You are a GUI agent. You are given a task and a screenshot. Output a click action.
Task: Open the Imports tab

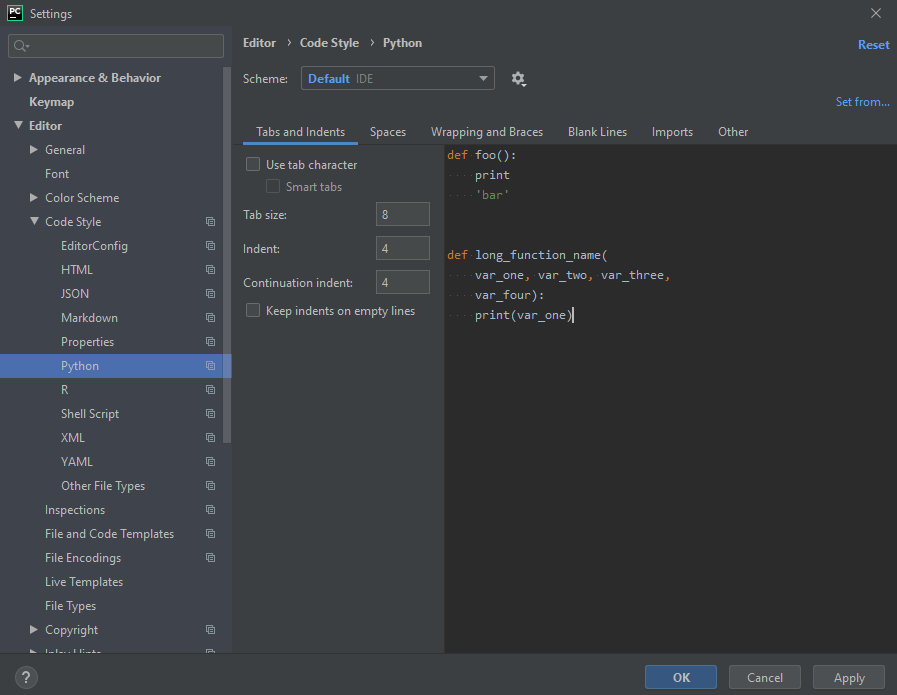tap(672, 132)
